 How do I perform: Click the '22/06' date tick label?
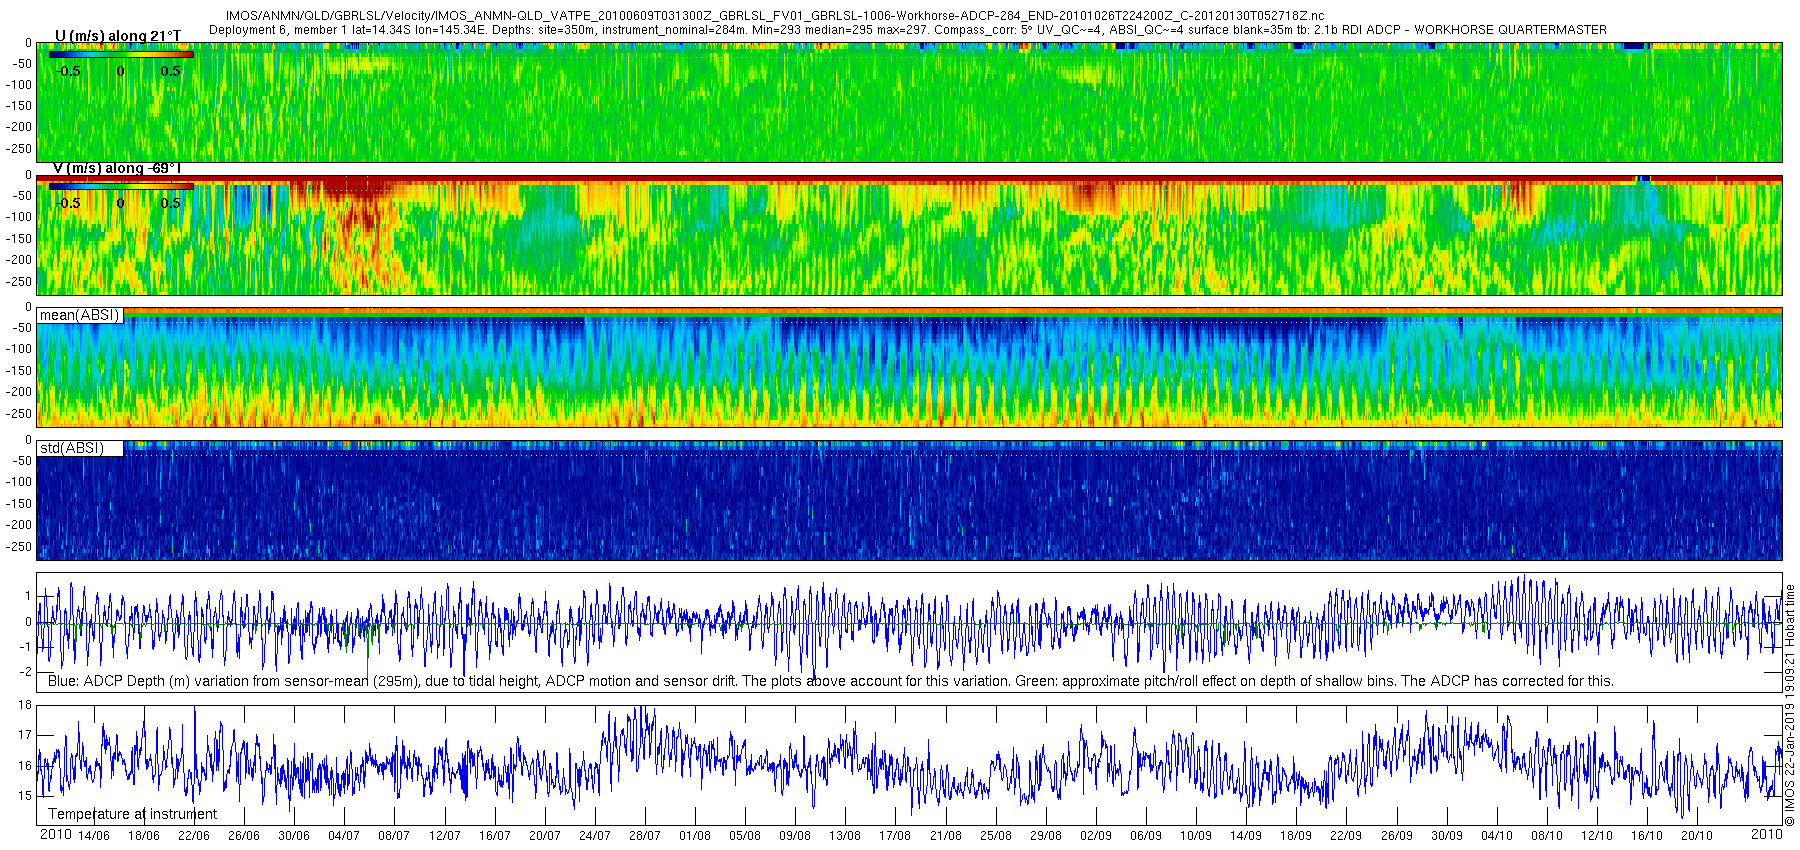[x=194, y=836]
